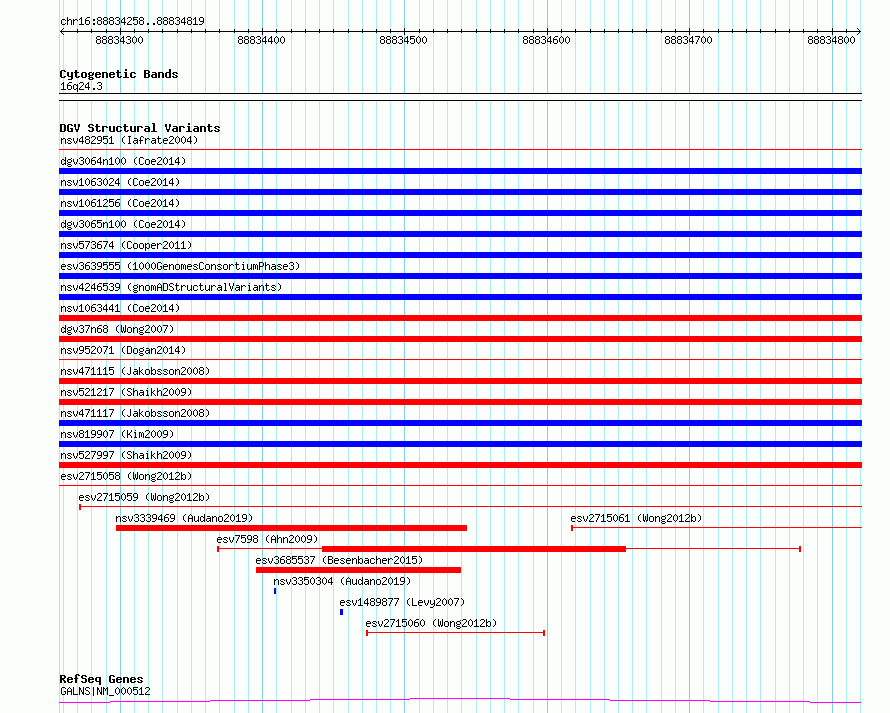Click the red bar under nsv1063441

(x=460, y=318)
